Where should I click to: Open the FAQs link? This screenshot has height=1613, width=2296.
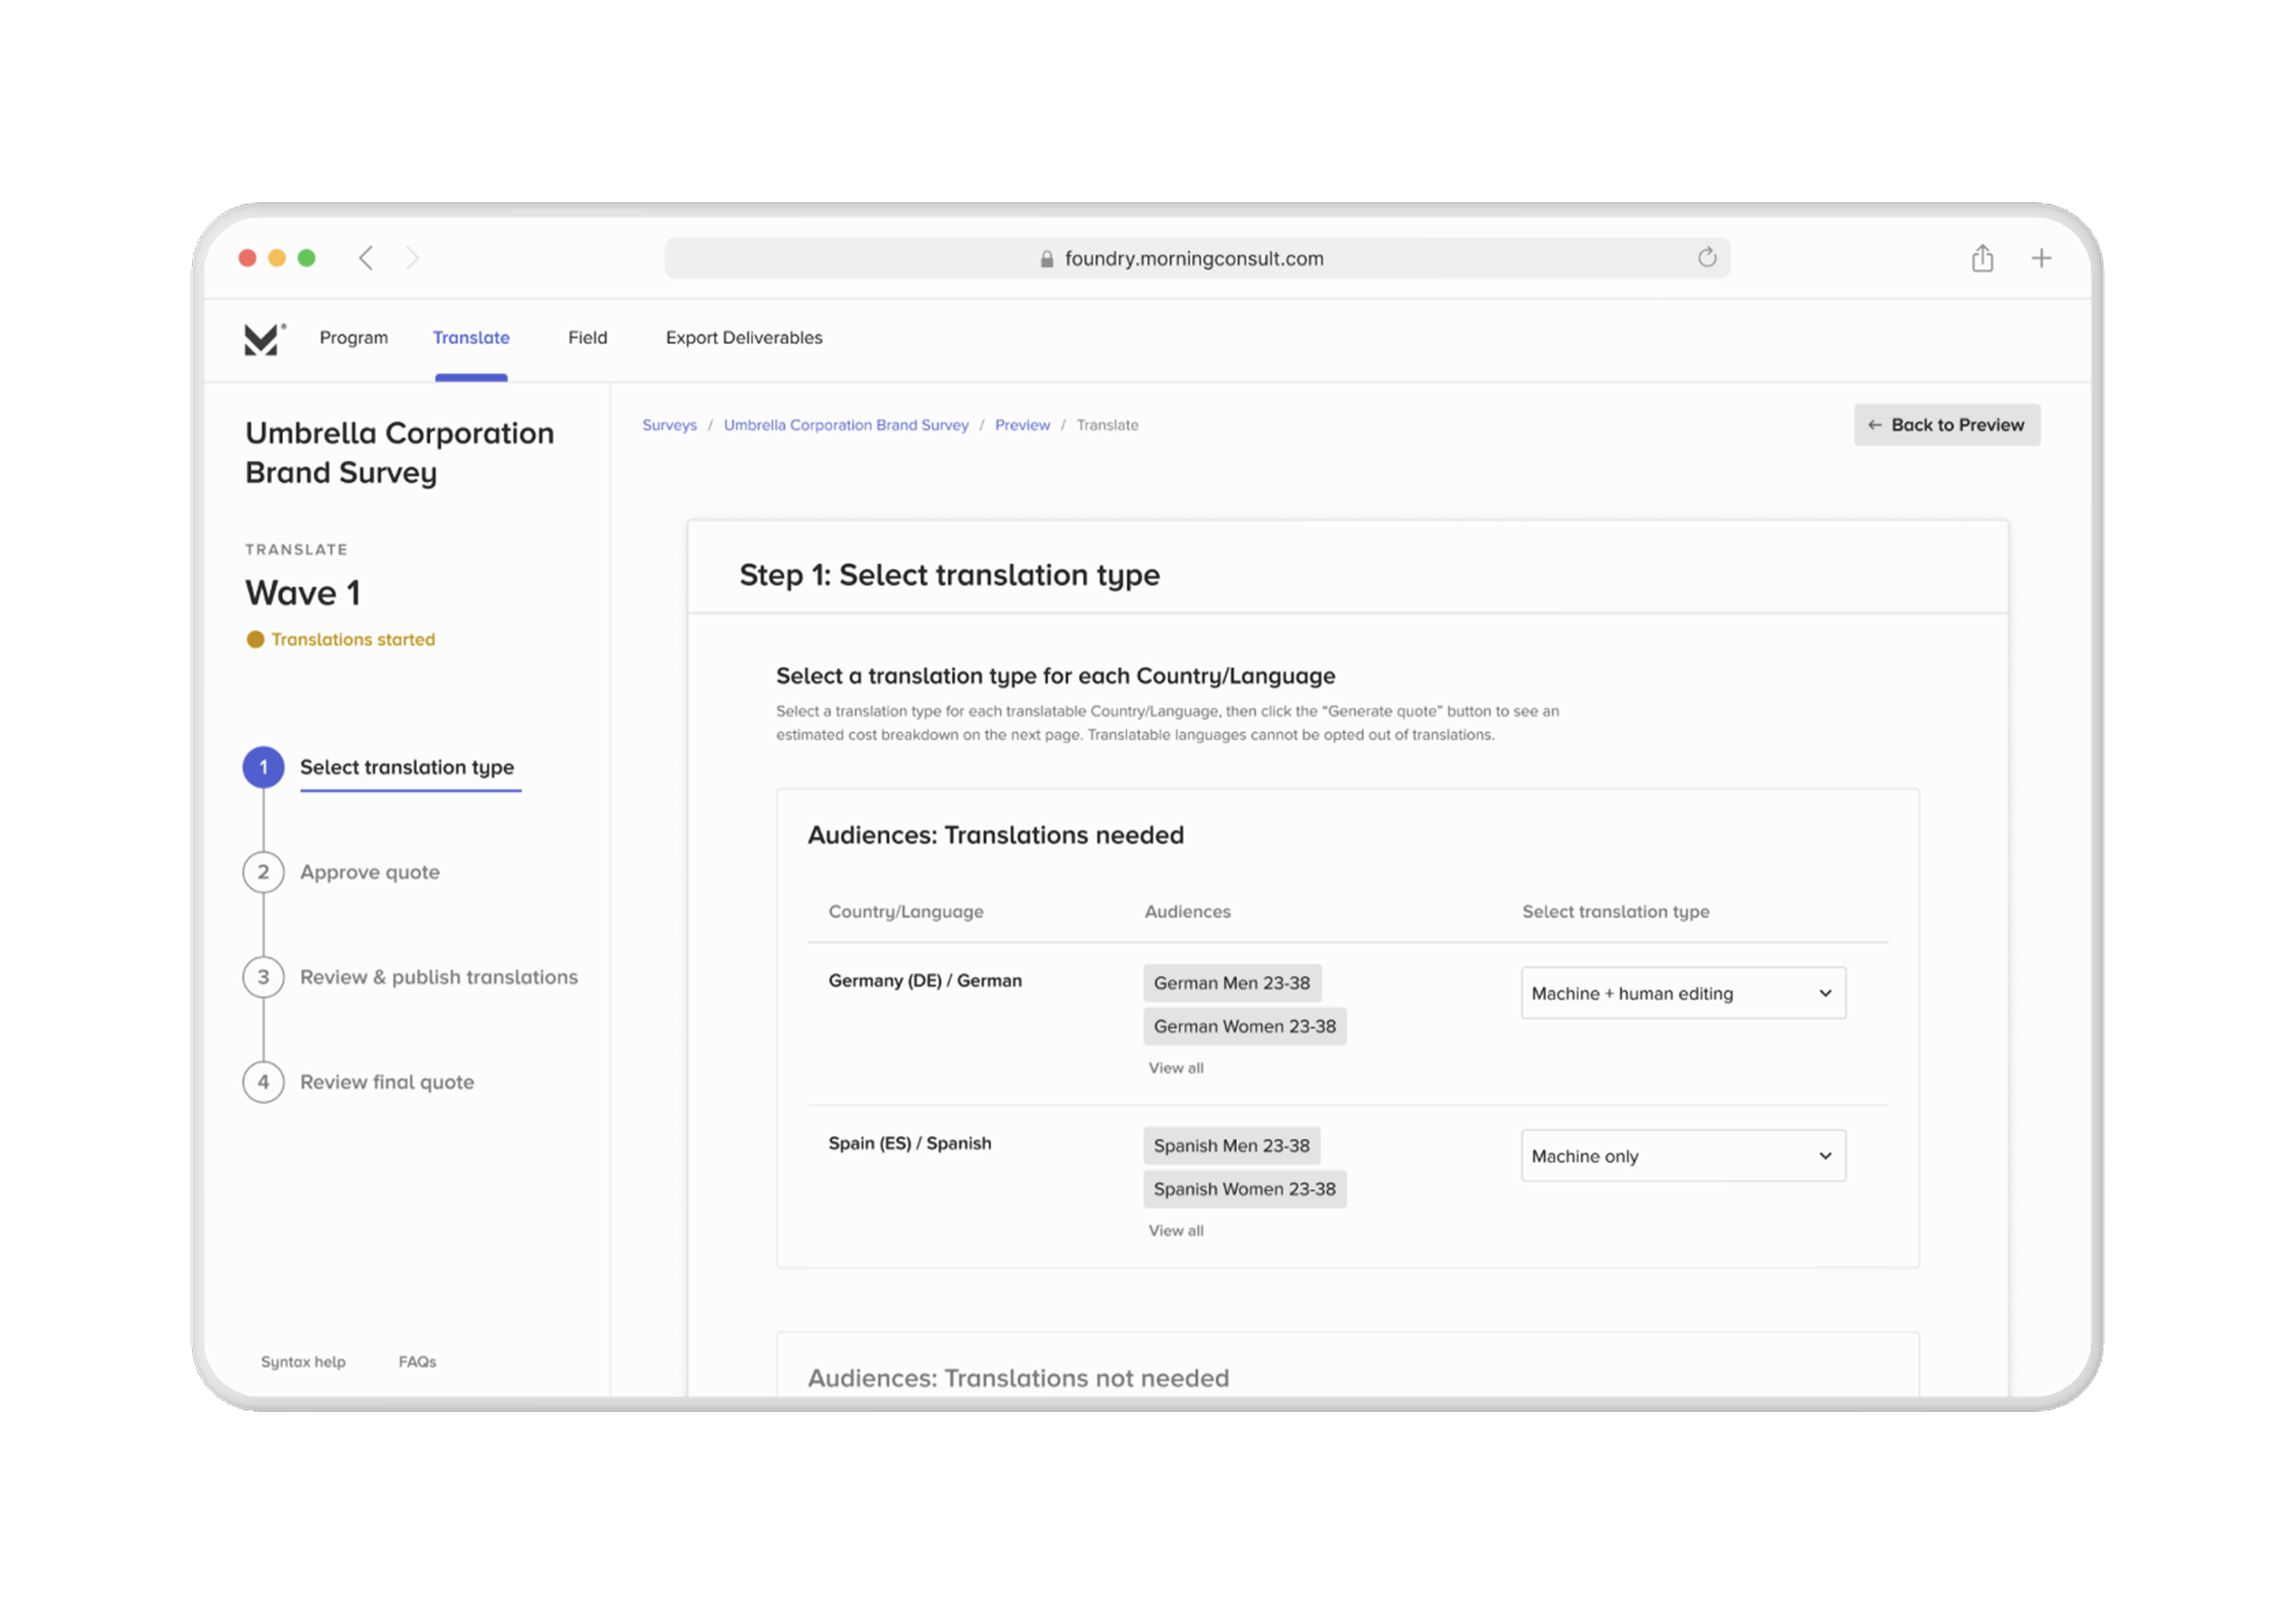417,1362
